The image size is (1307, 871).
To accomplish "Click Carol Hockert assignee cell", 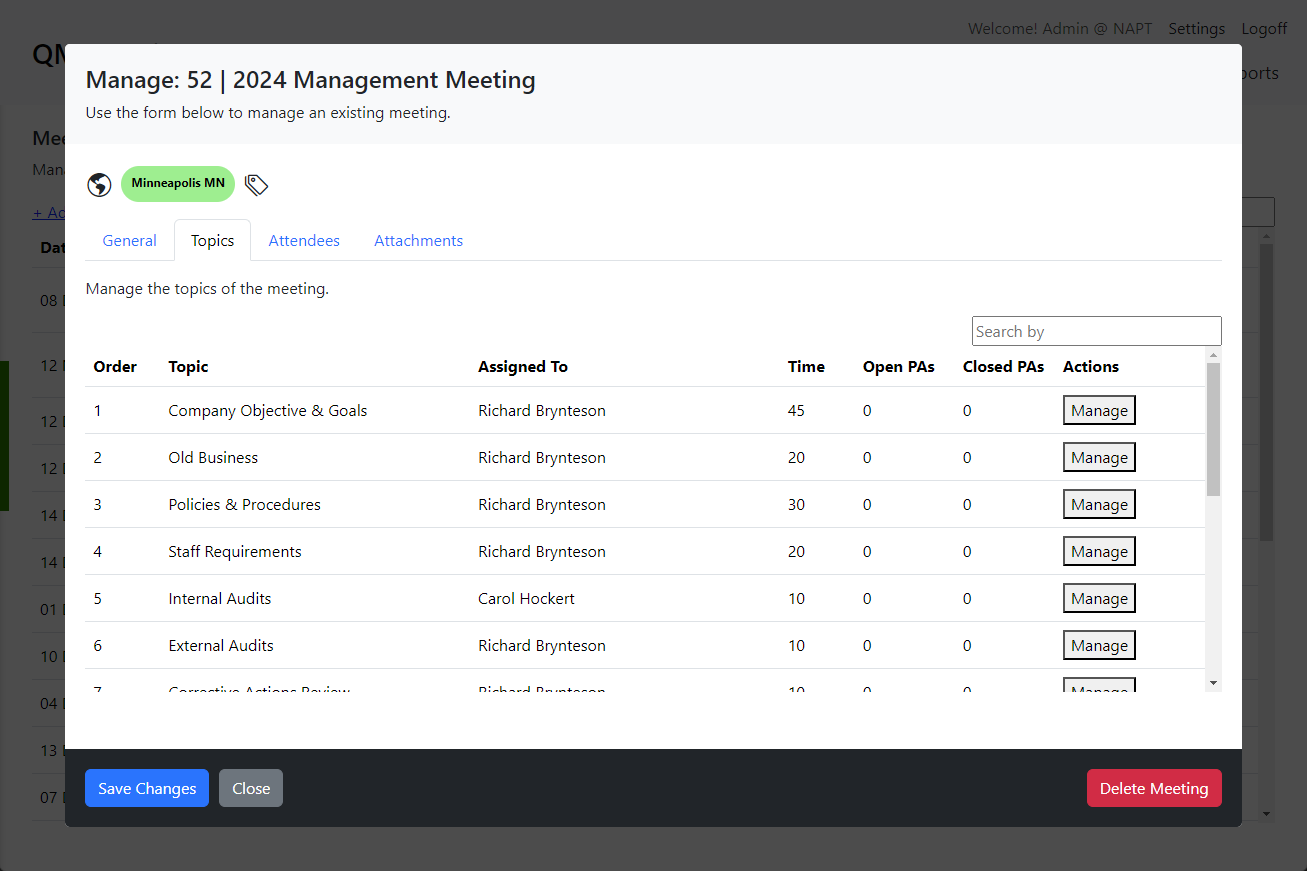I will tap(526, 599).
